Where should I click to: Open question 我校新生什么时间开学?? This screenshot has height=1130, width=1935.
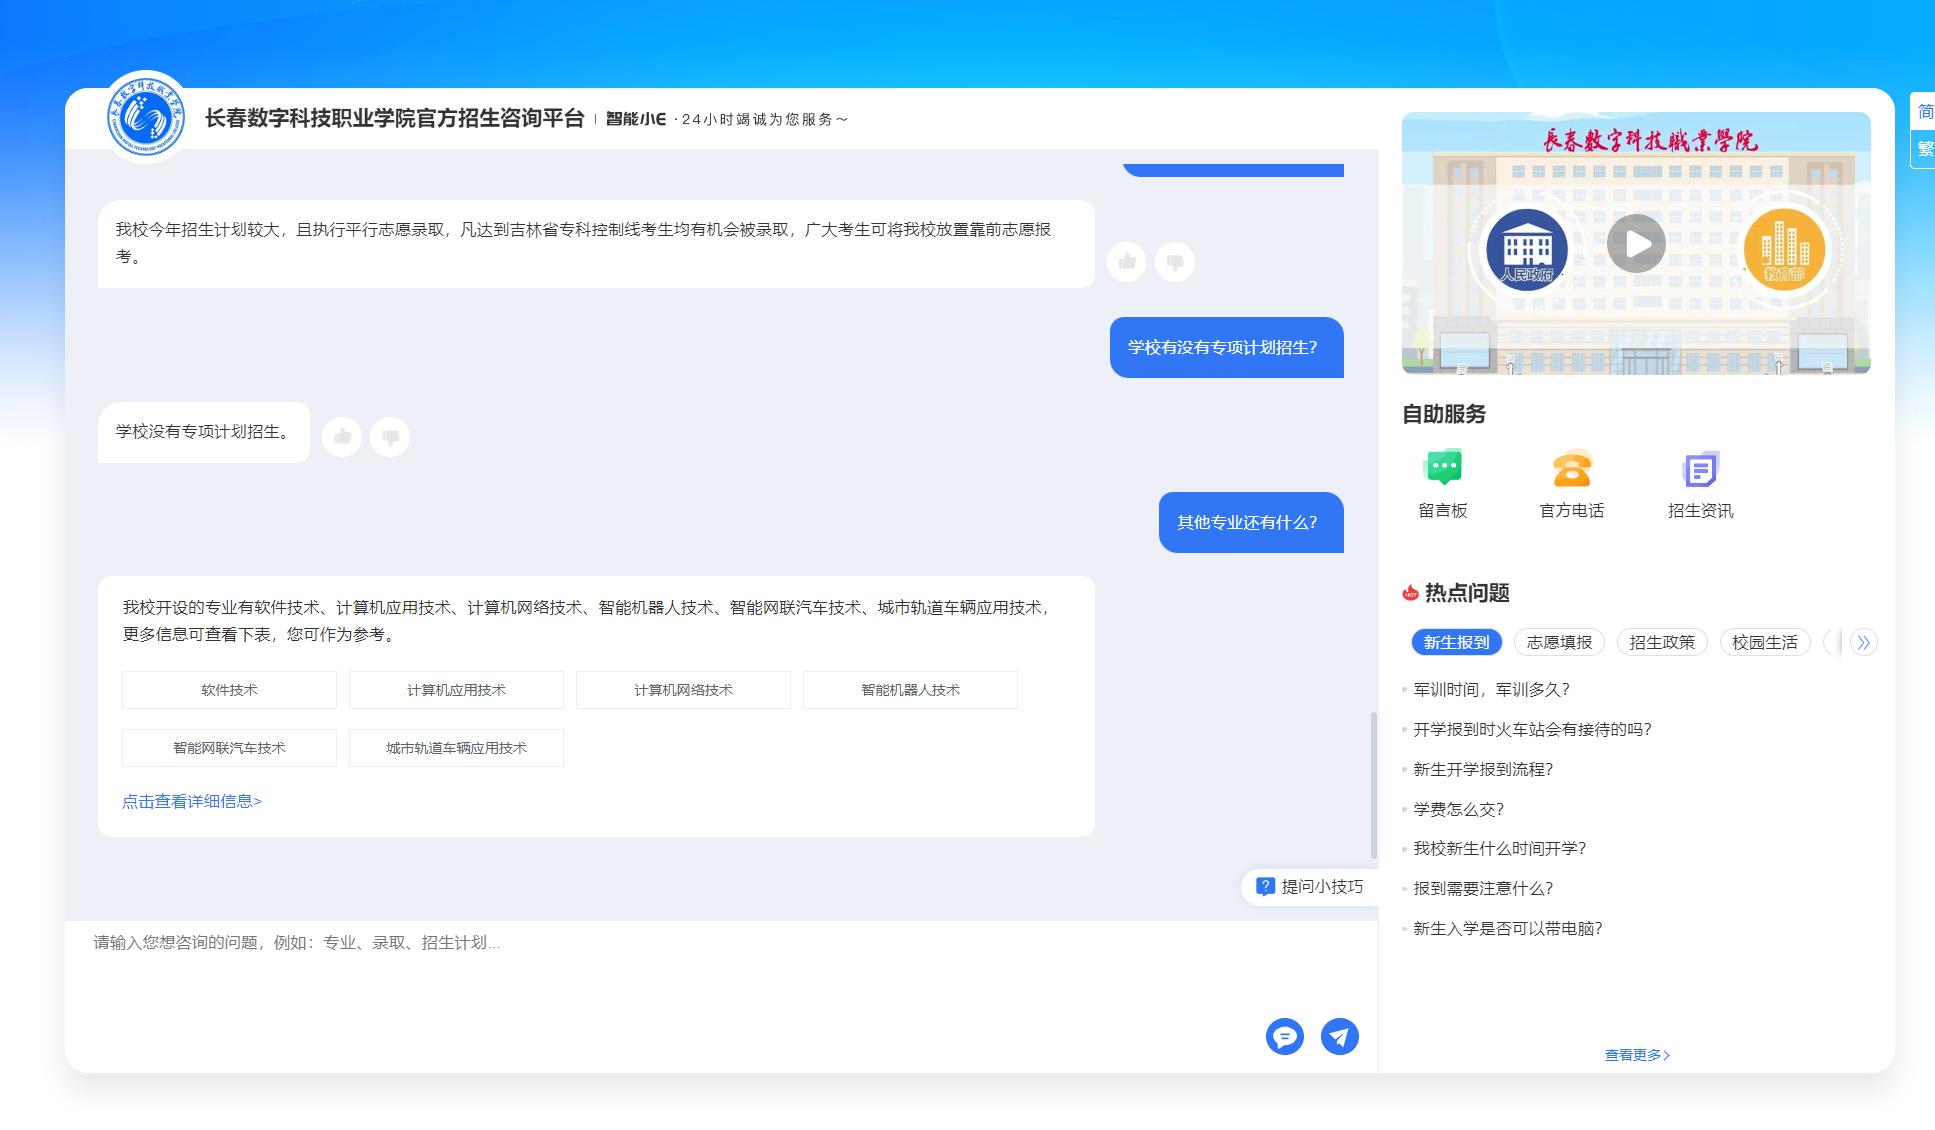point(1500,848)
